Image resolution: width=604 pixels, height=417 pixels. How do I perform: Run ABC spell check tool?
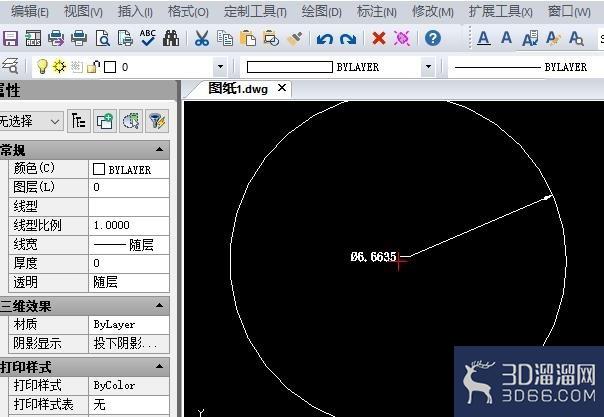[x=148, y=38]
